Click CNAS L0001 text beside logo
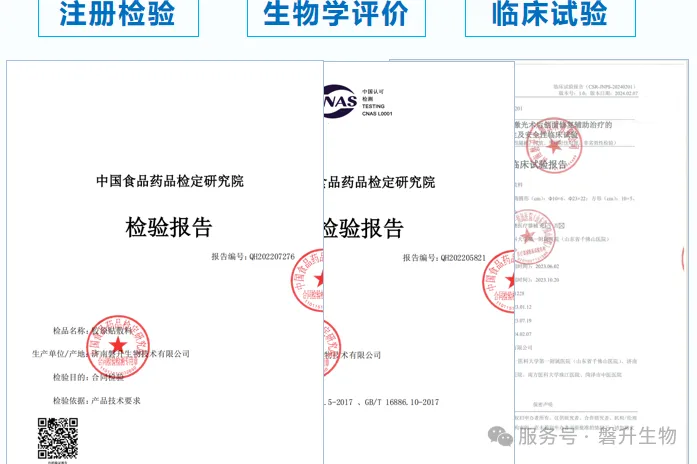This screenshot has width=697, height=464. click(377, 114)
